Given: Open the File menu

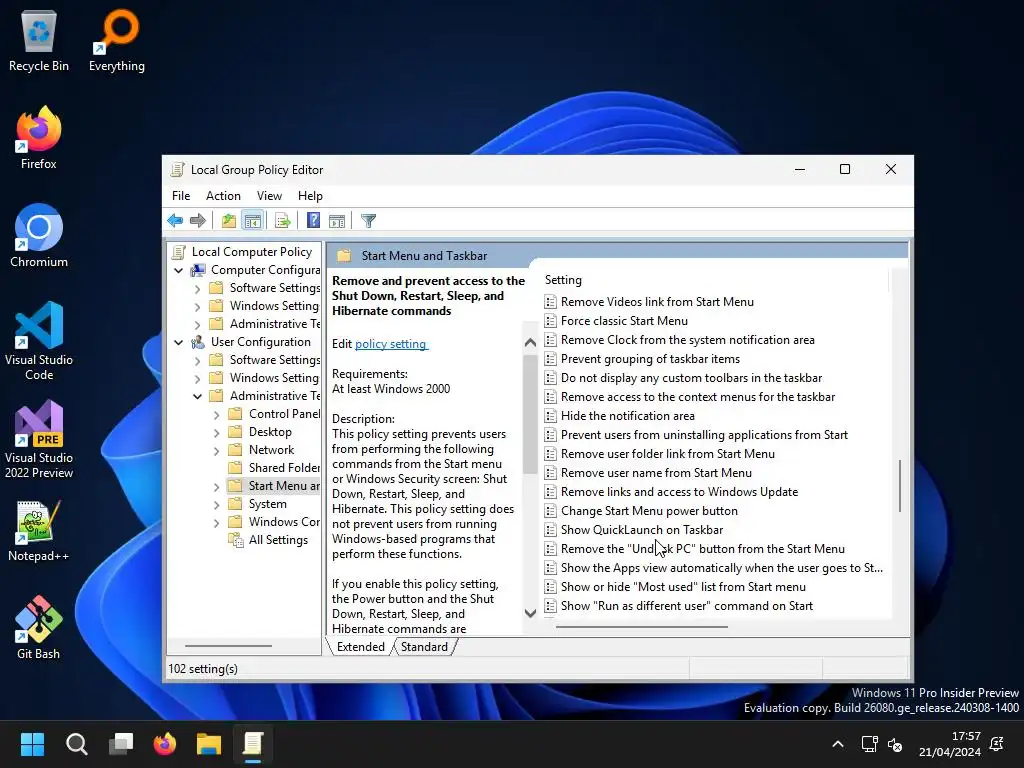Looking at the screenshot, I should point(181,196).
